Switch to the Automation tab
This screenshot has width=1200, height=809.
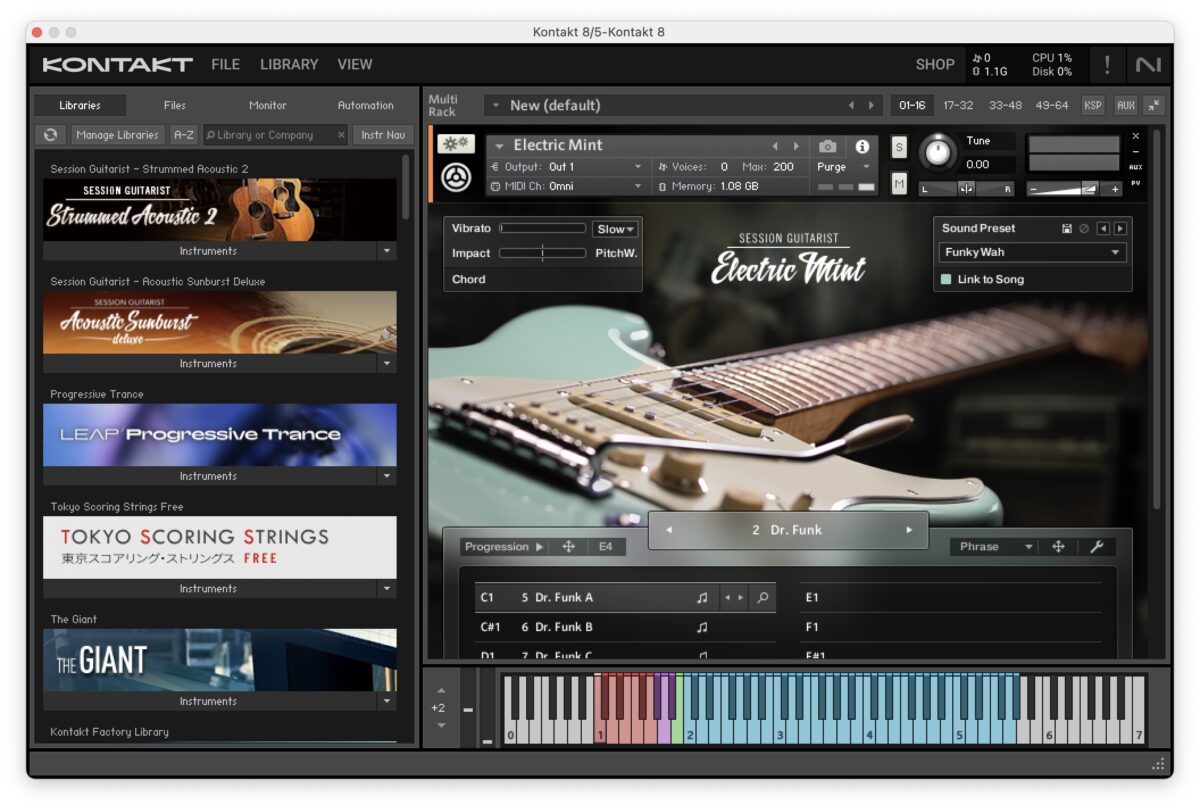tap(365, 105)
